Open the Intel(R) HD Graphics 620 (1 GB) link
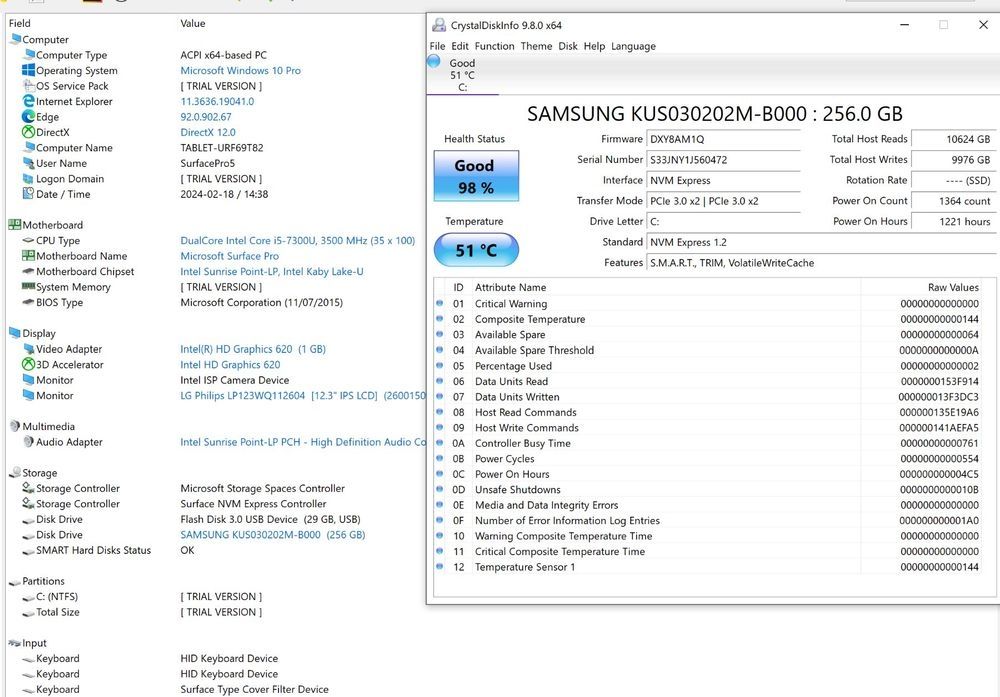1000x697 pixels. pos(253,349)
